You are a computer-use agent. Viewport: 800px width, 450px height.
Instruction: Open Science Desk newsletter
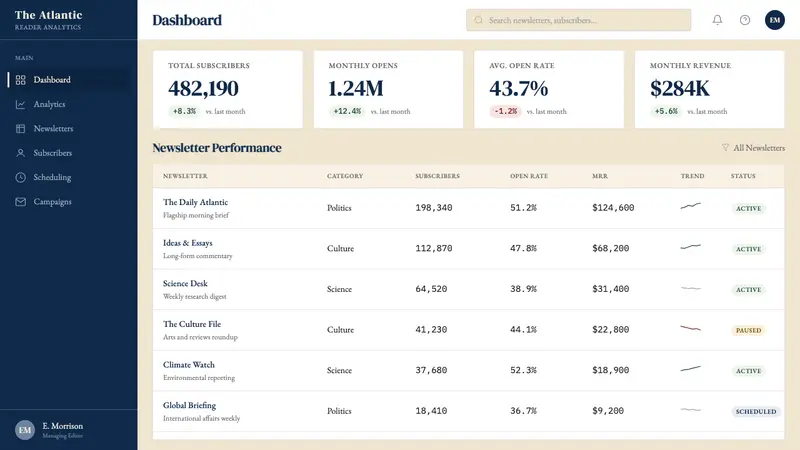tap(185, 283)
